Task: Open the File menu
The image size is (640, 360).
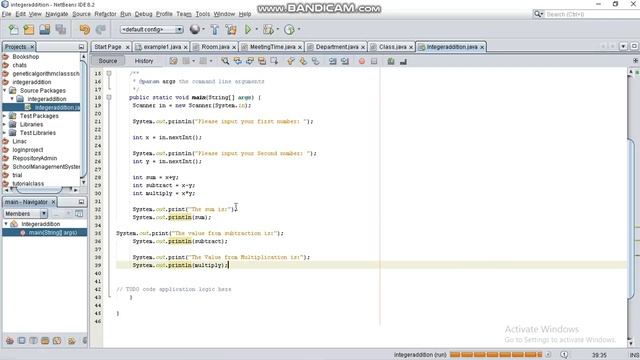Action: click(7, 14)
